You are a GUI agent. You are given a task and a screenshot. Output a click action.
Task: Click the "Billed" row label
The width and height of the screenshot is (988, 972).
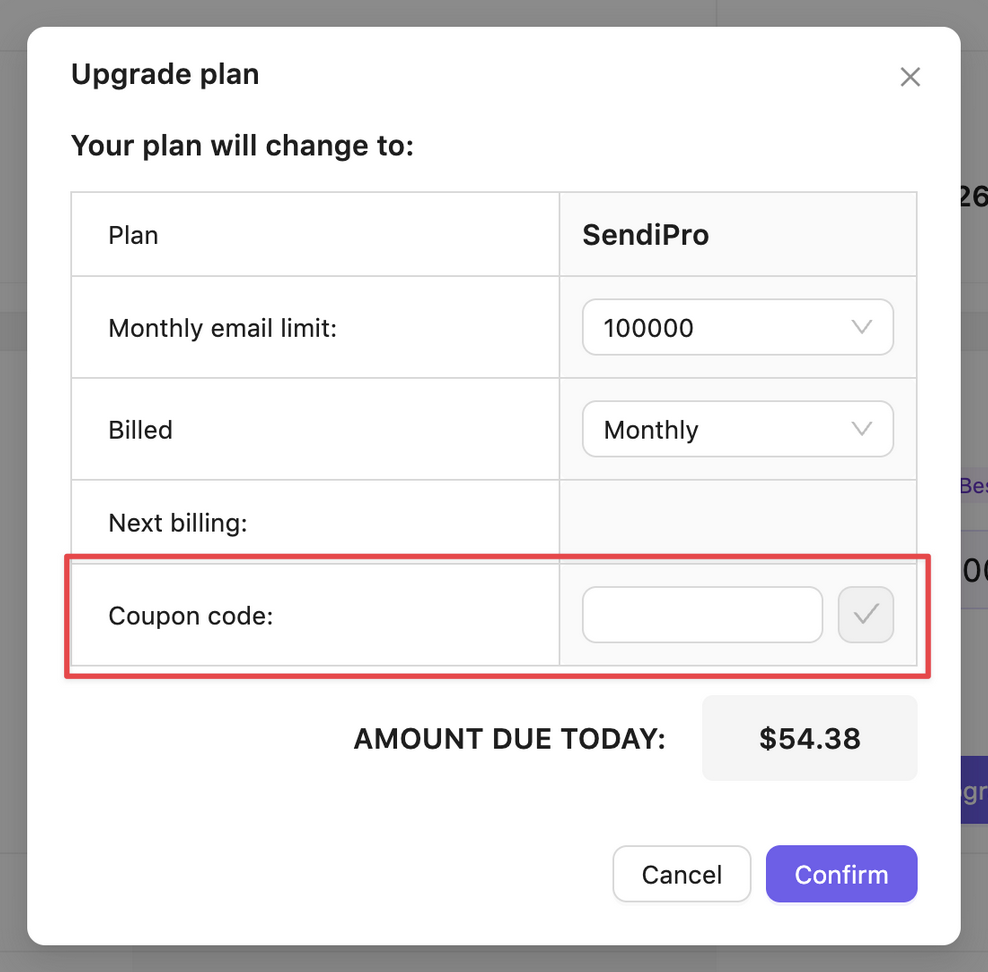[x=140, y=430]
